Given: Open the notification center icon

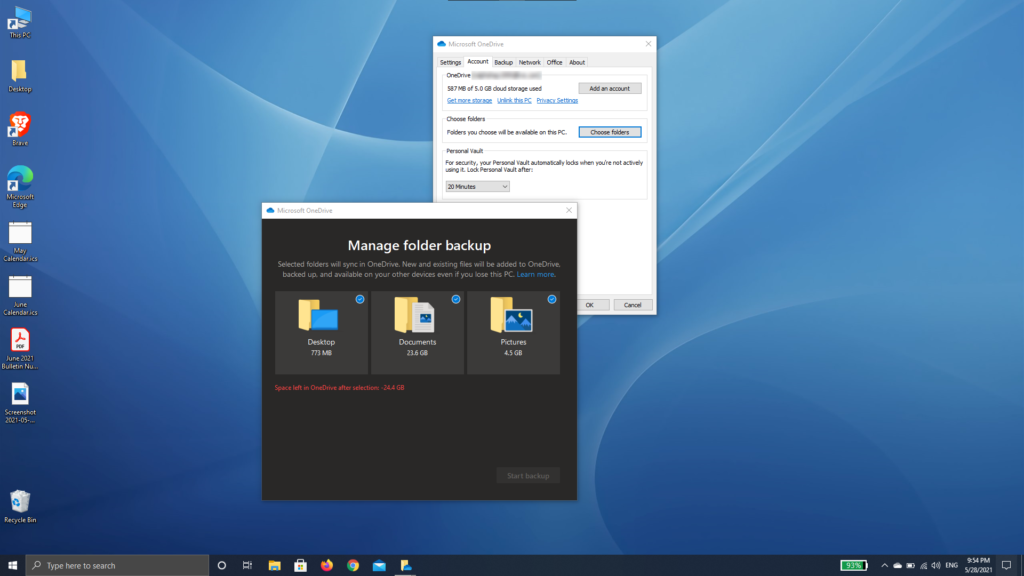Looking at the screenshot, I should click(x=1006, y=566).
